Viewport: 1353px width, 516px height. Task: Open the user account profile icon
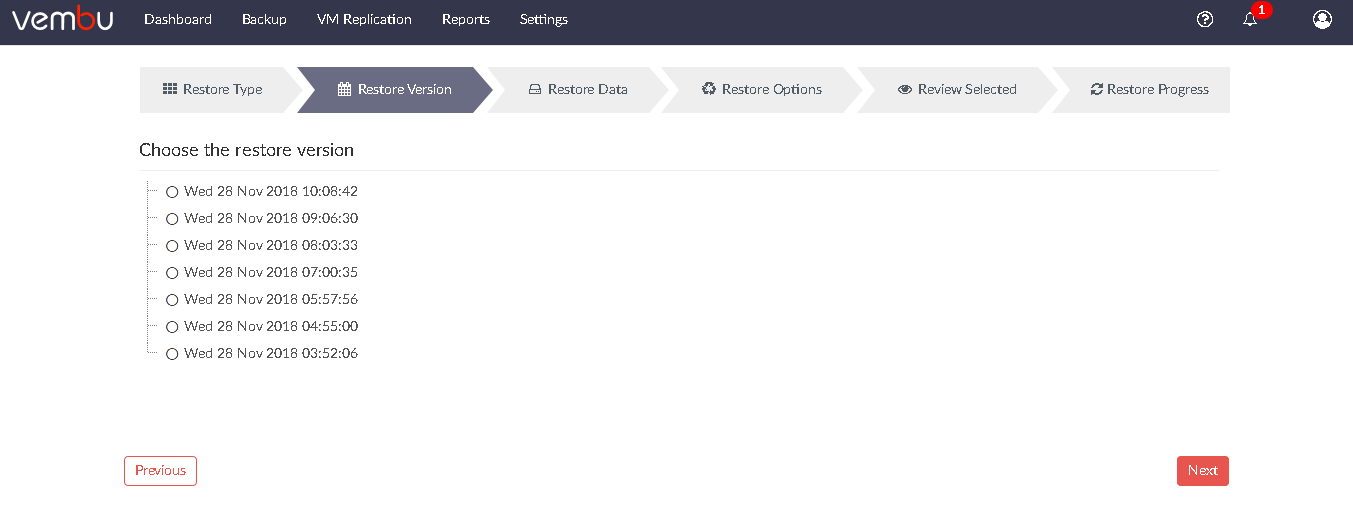(1322, 19)
